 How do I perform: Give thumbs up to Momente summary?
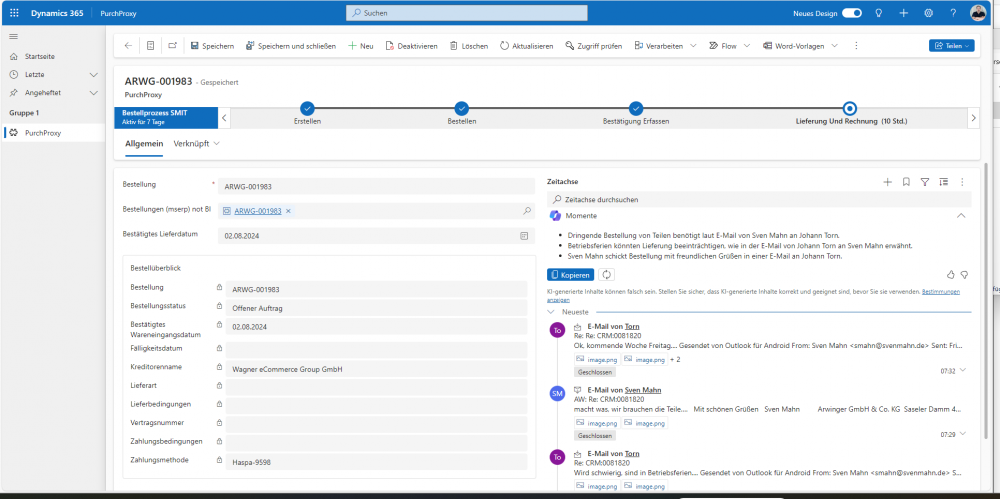(950, 274)
